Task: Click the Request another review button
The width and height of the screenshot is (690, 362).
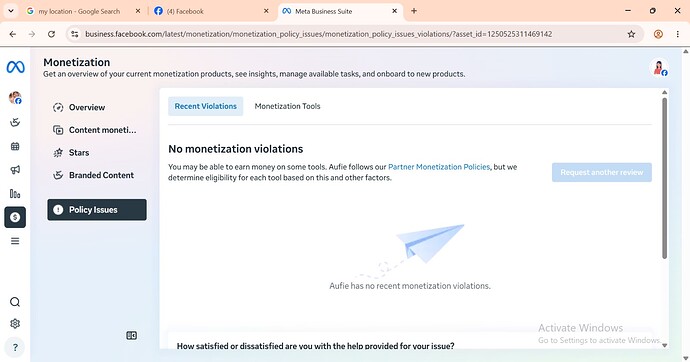Action: click(x=602, y=172)
